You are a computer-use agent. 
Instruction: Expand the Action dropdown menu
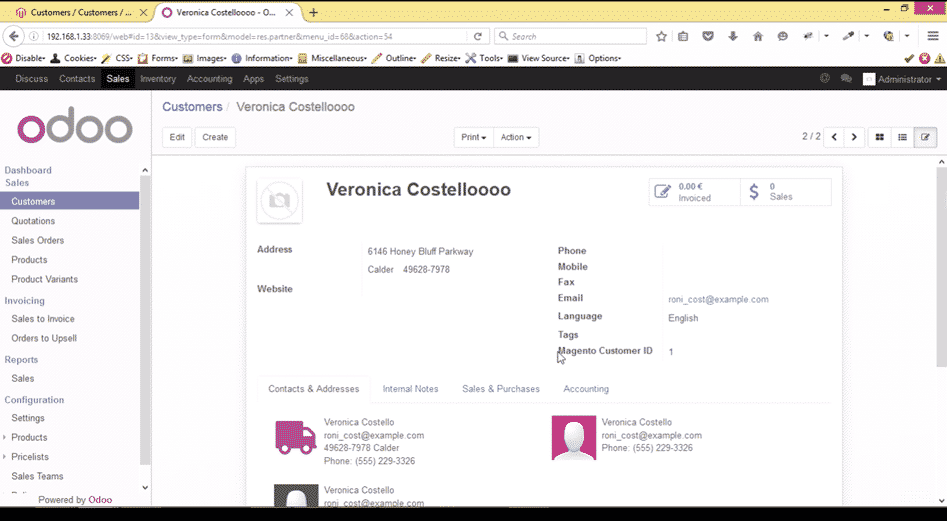click(516, 137)
